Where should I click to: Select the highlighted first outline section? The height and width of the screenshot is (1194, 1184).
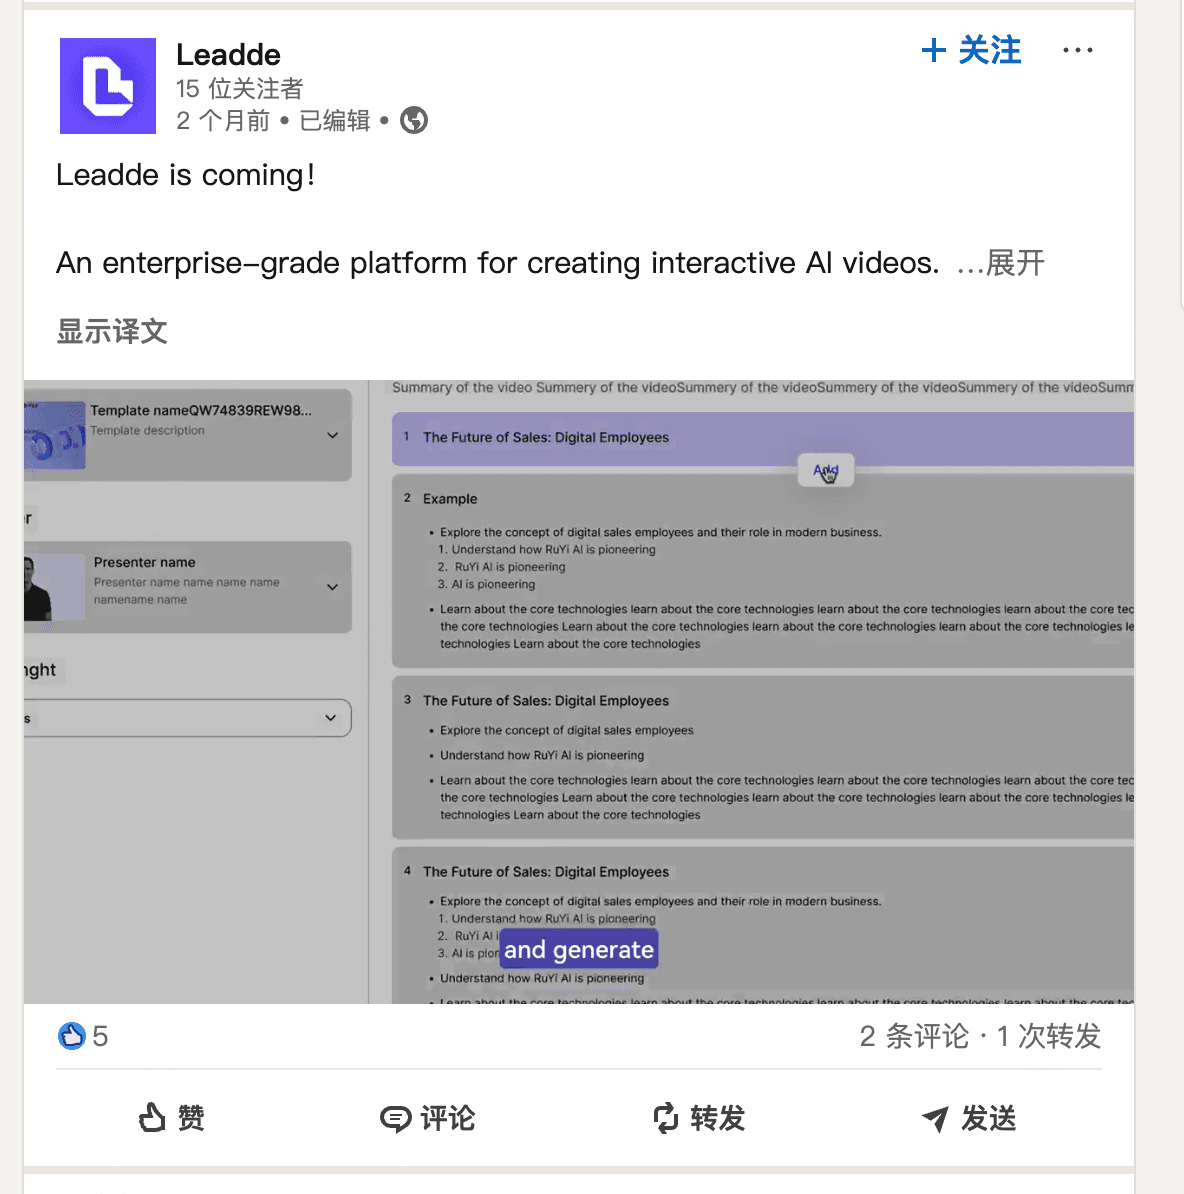763,439
